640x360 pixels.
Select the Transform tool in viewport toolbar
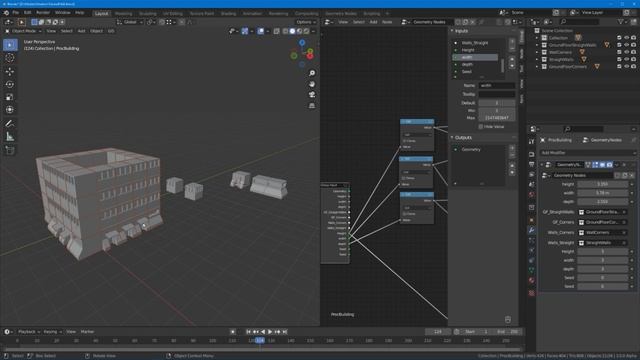click(10, 109)
